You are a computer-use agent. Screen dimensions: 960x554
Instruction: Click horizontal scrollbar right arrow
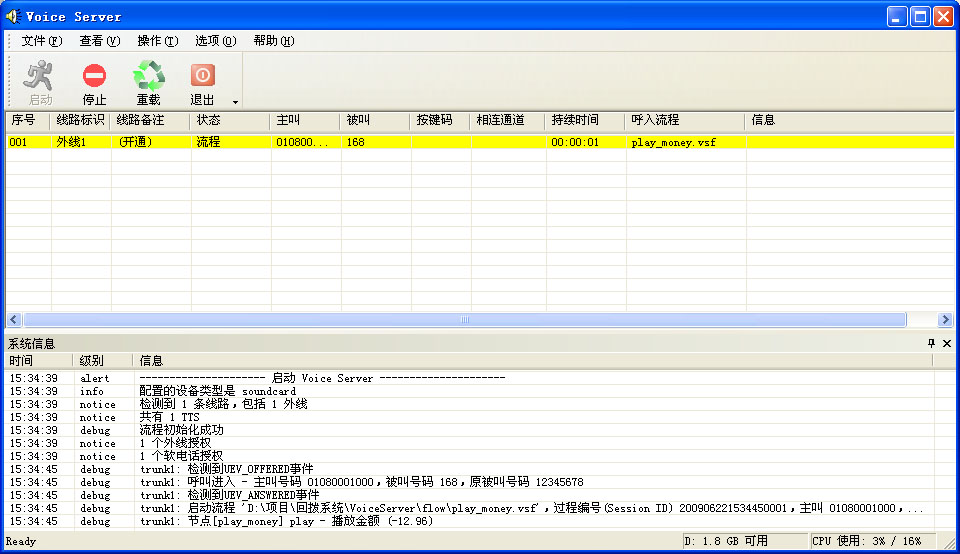945,320
